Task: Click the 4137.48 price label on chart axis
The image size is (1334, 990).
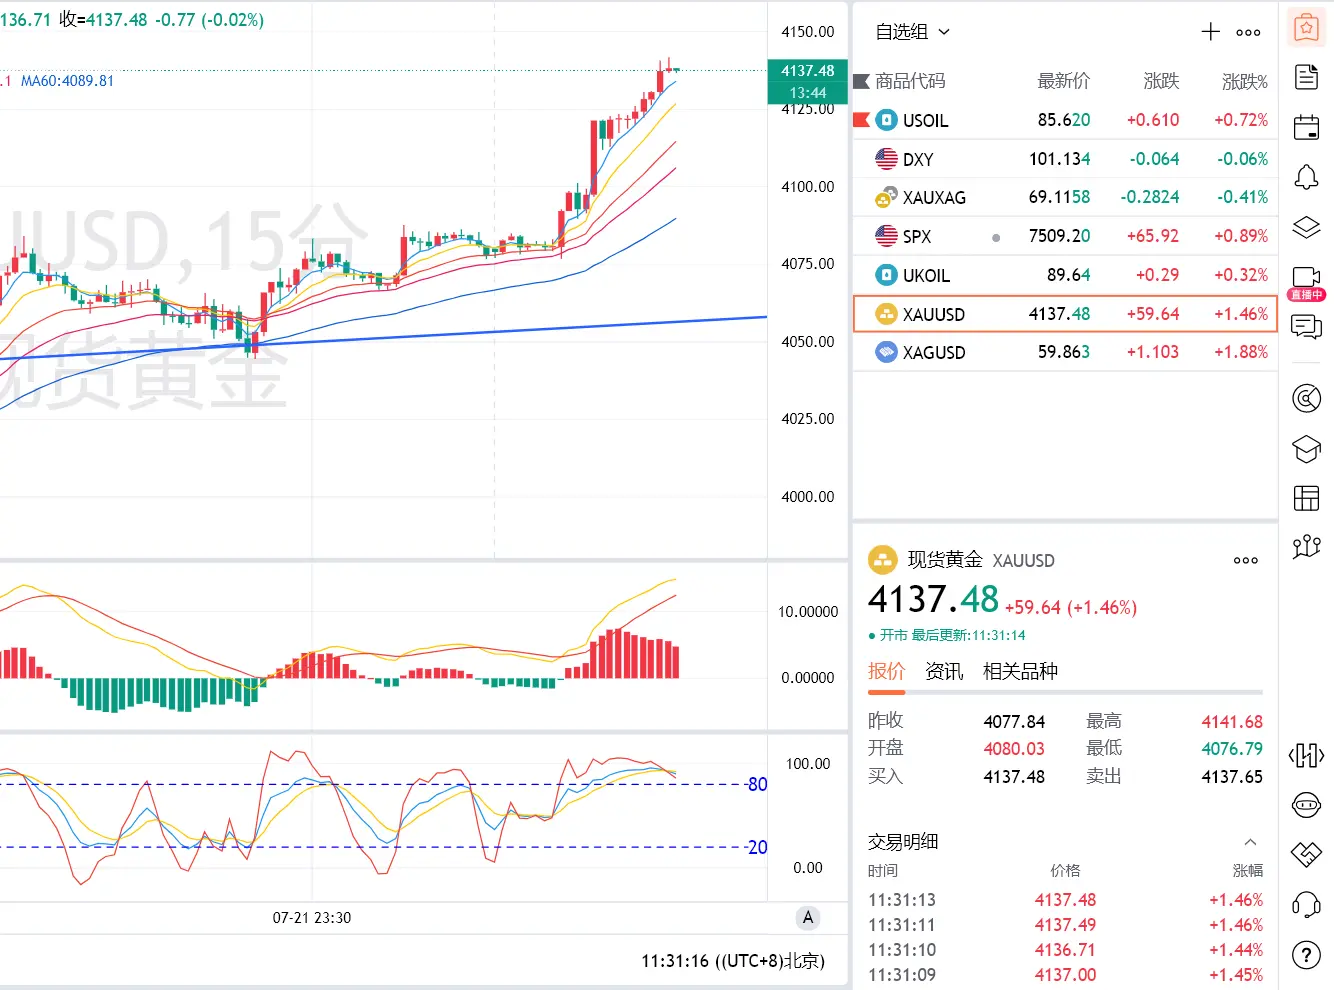Action: 808,71
